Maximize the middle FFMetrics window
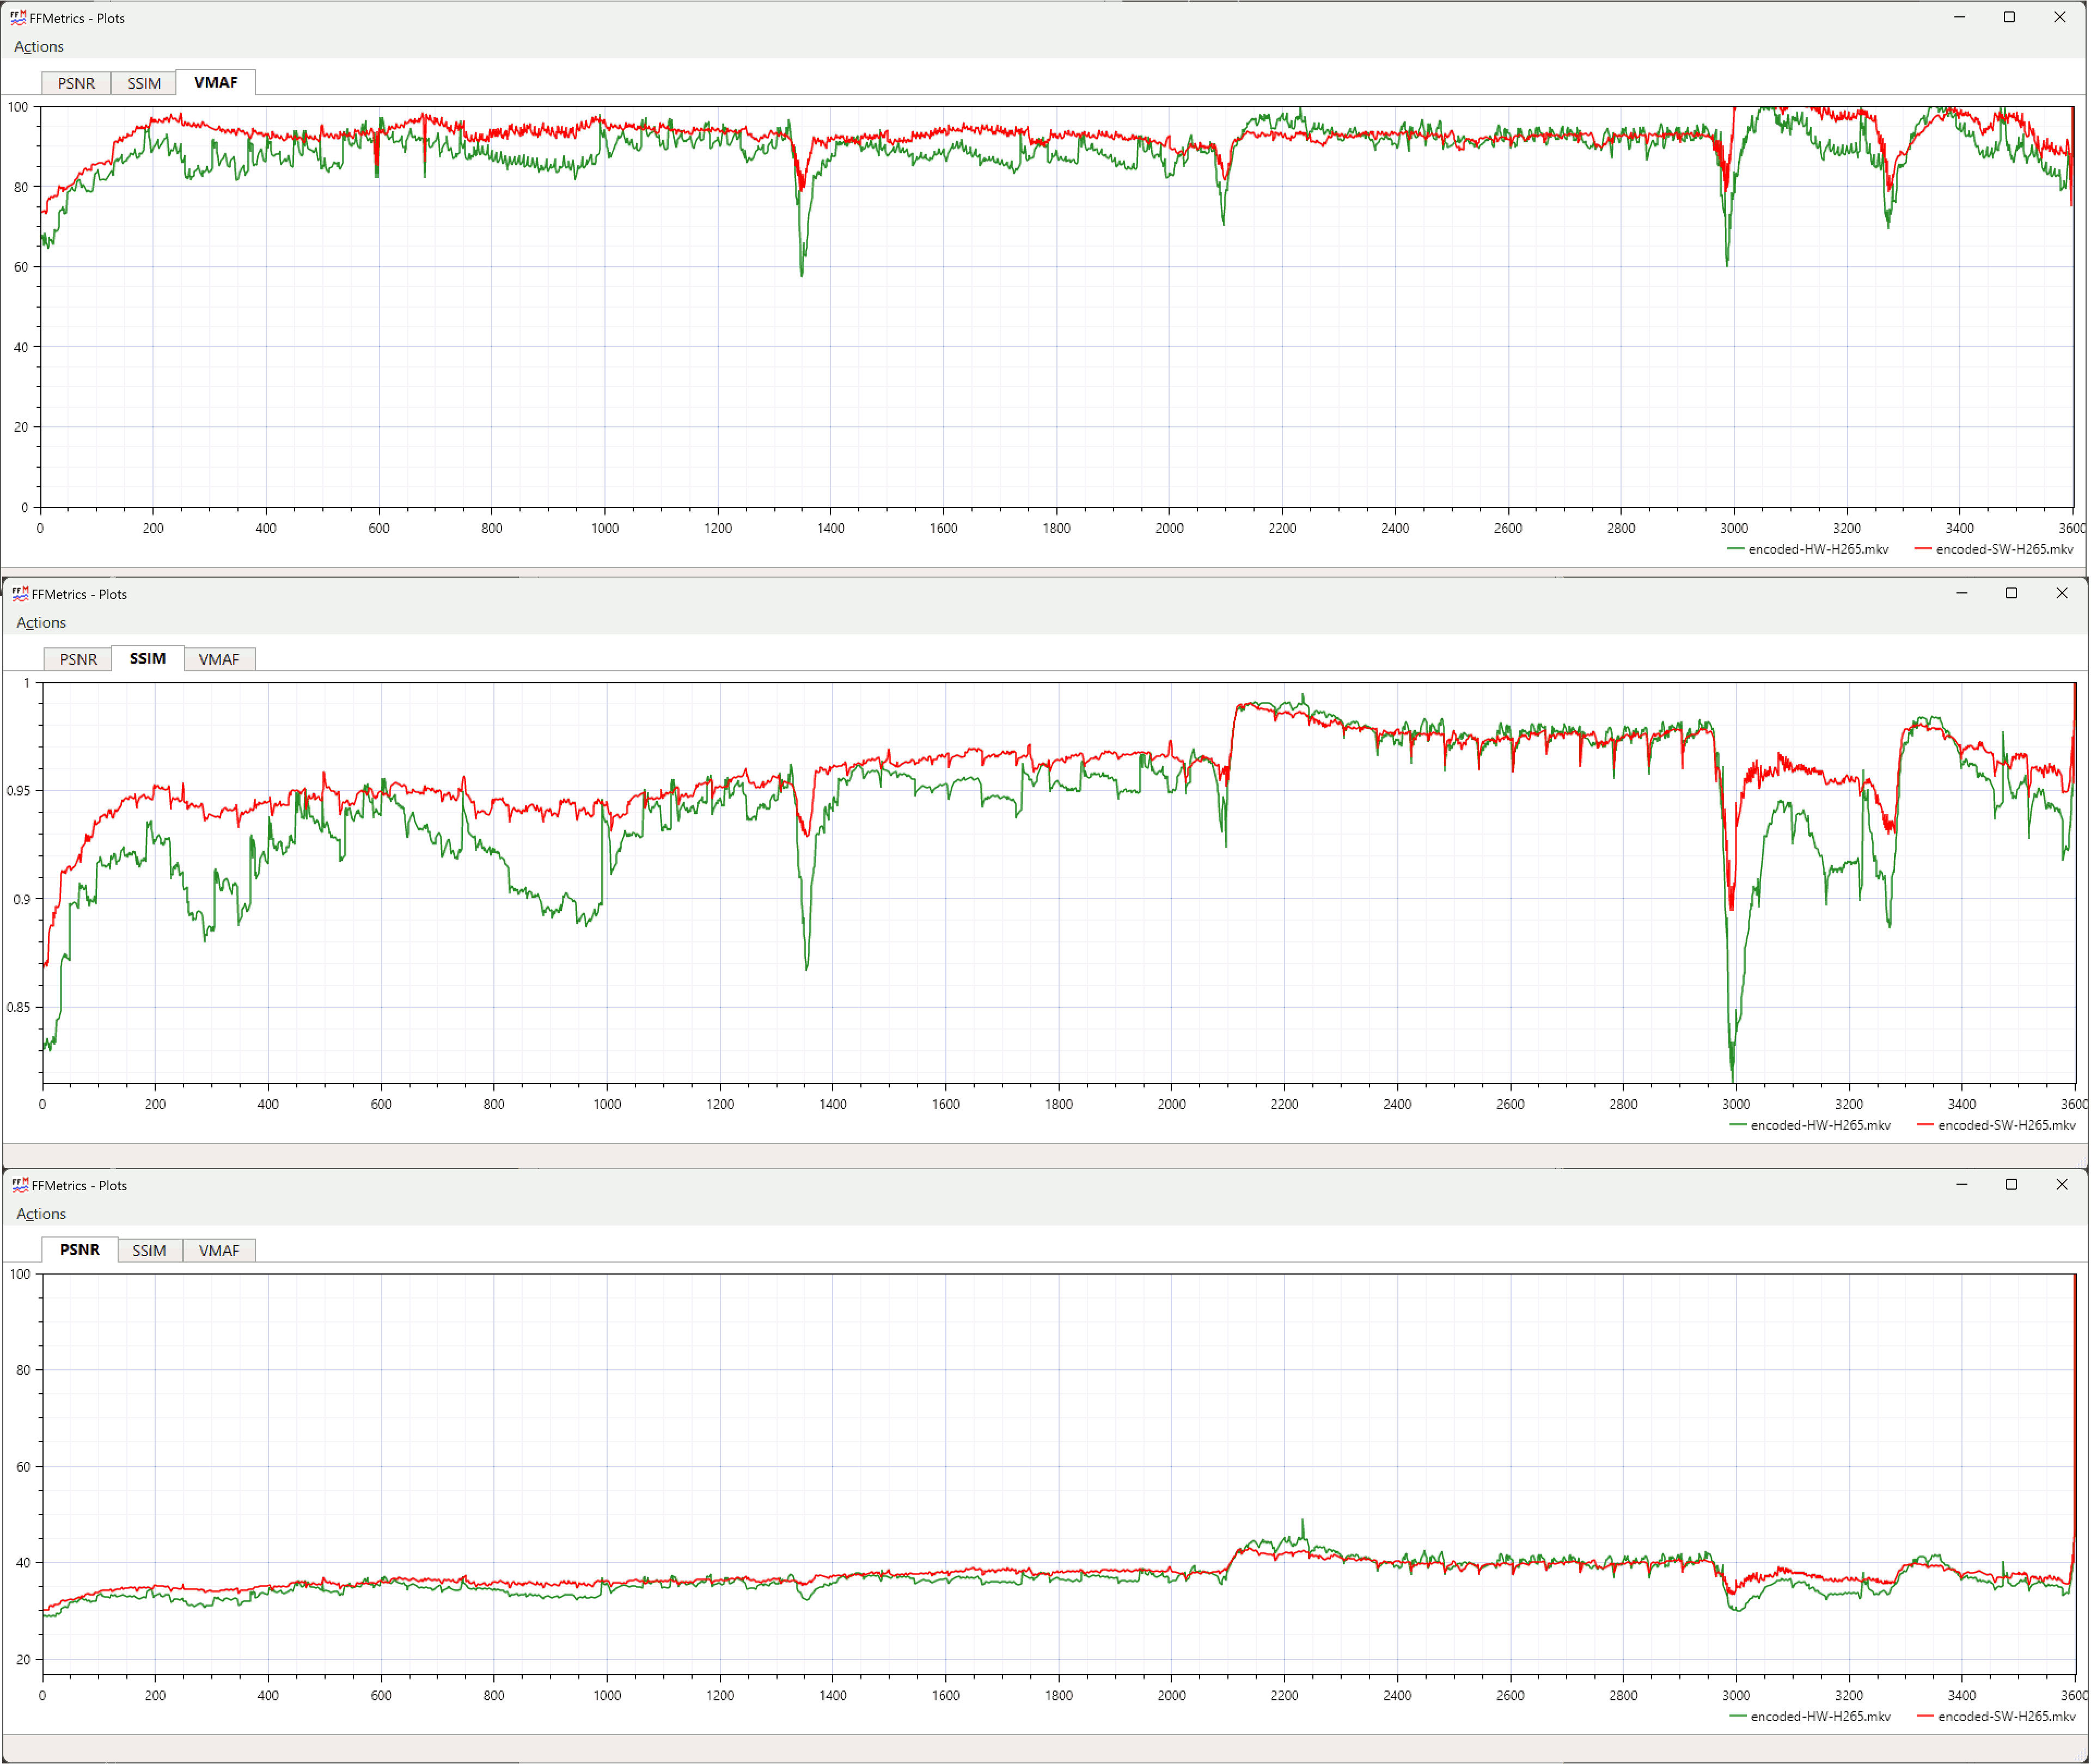The width and height of the screenshot is (2091, 1764). [2011, 593]
